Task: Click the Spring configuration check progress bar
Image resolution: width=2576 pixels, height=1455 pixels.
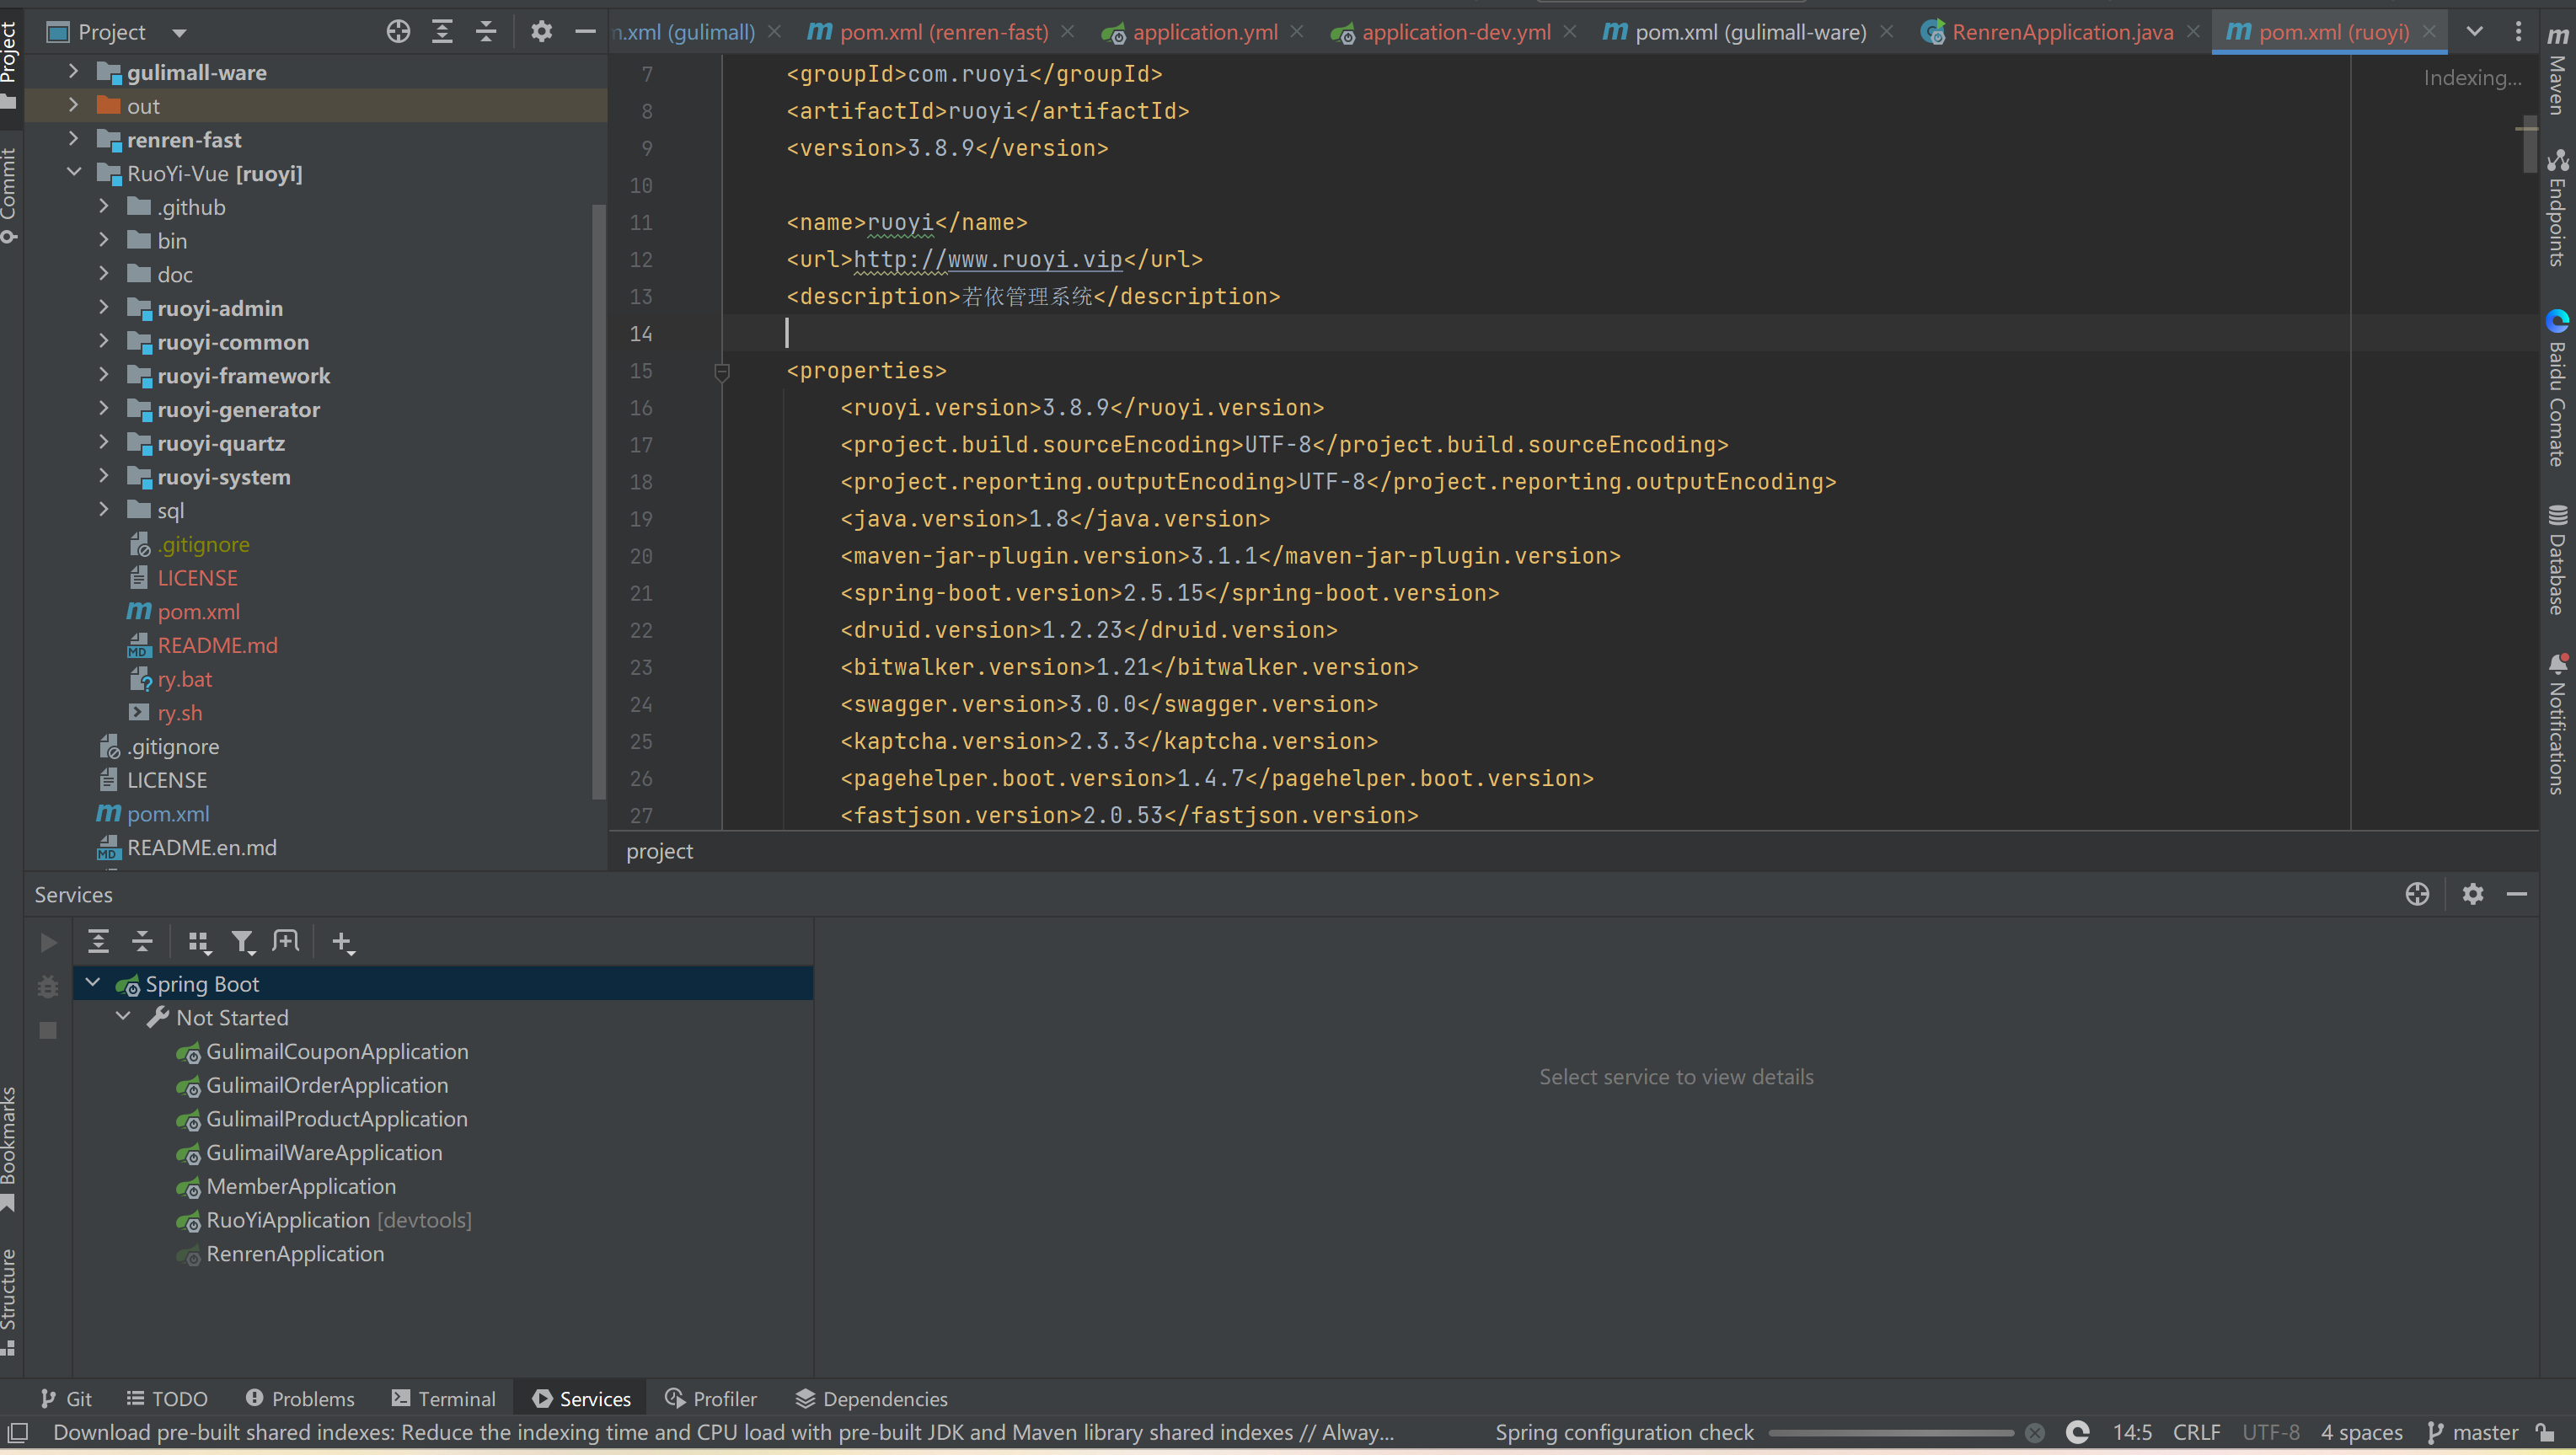Action: [x=1890, y=1432]
